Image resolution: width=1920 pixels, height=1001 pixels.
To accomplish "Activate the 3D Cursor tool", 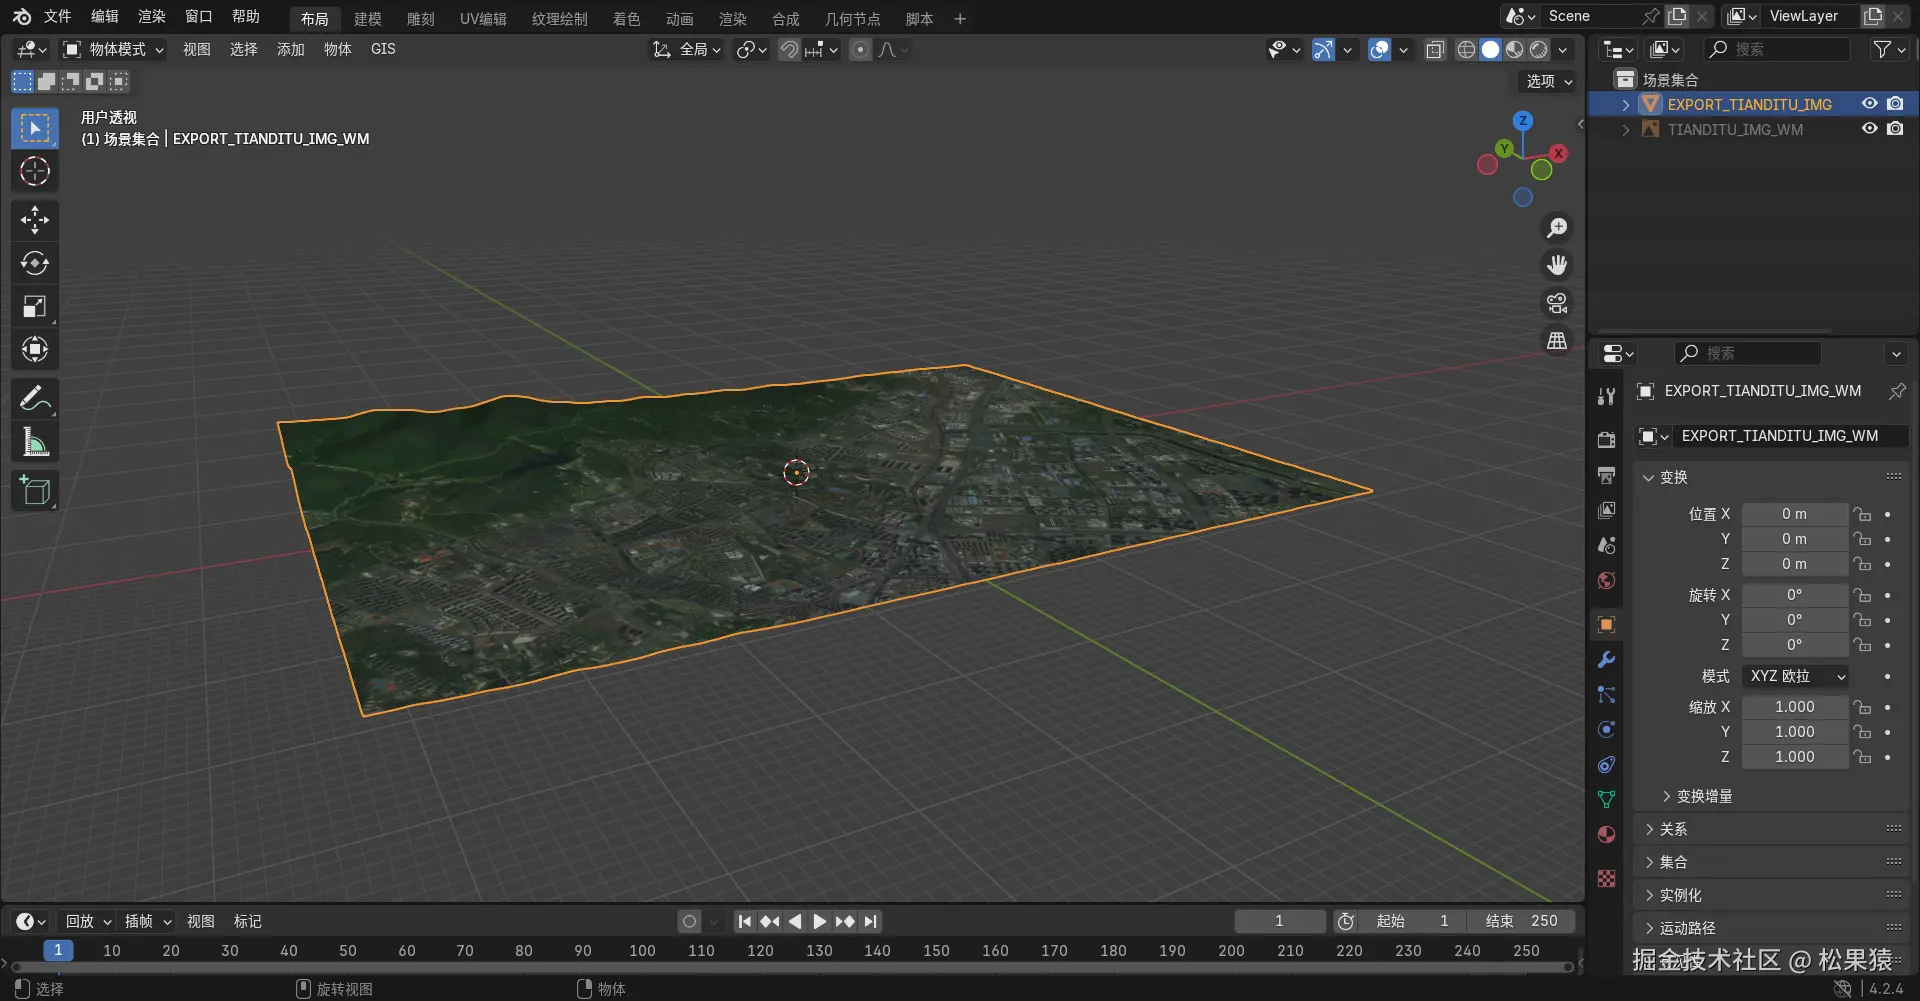I will point(35,172).
